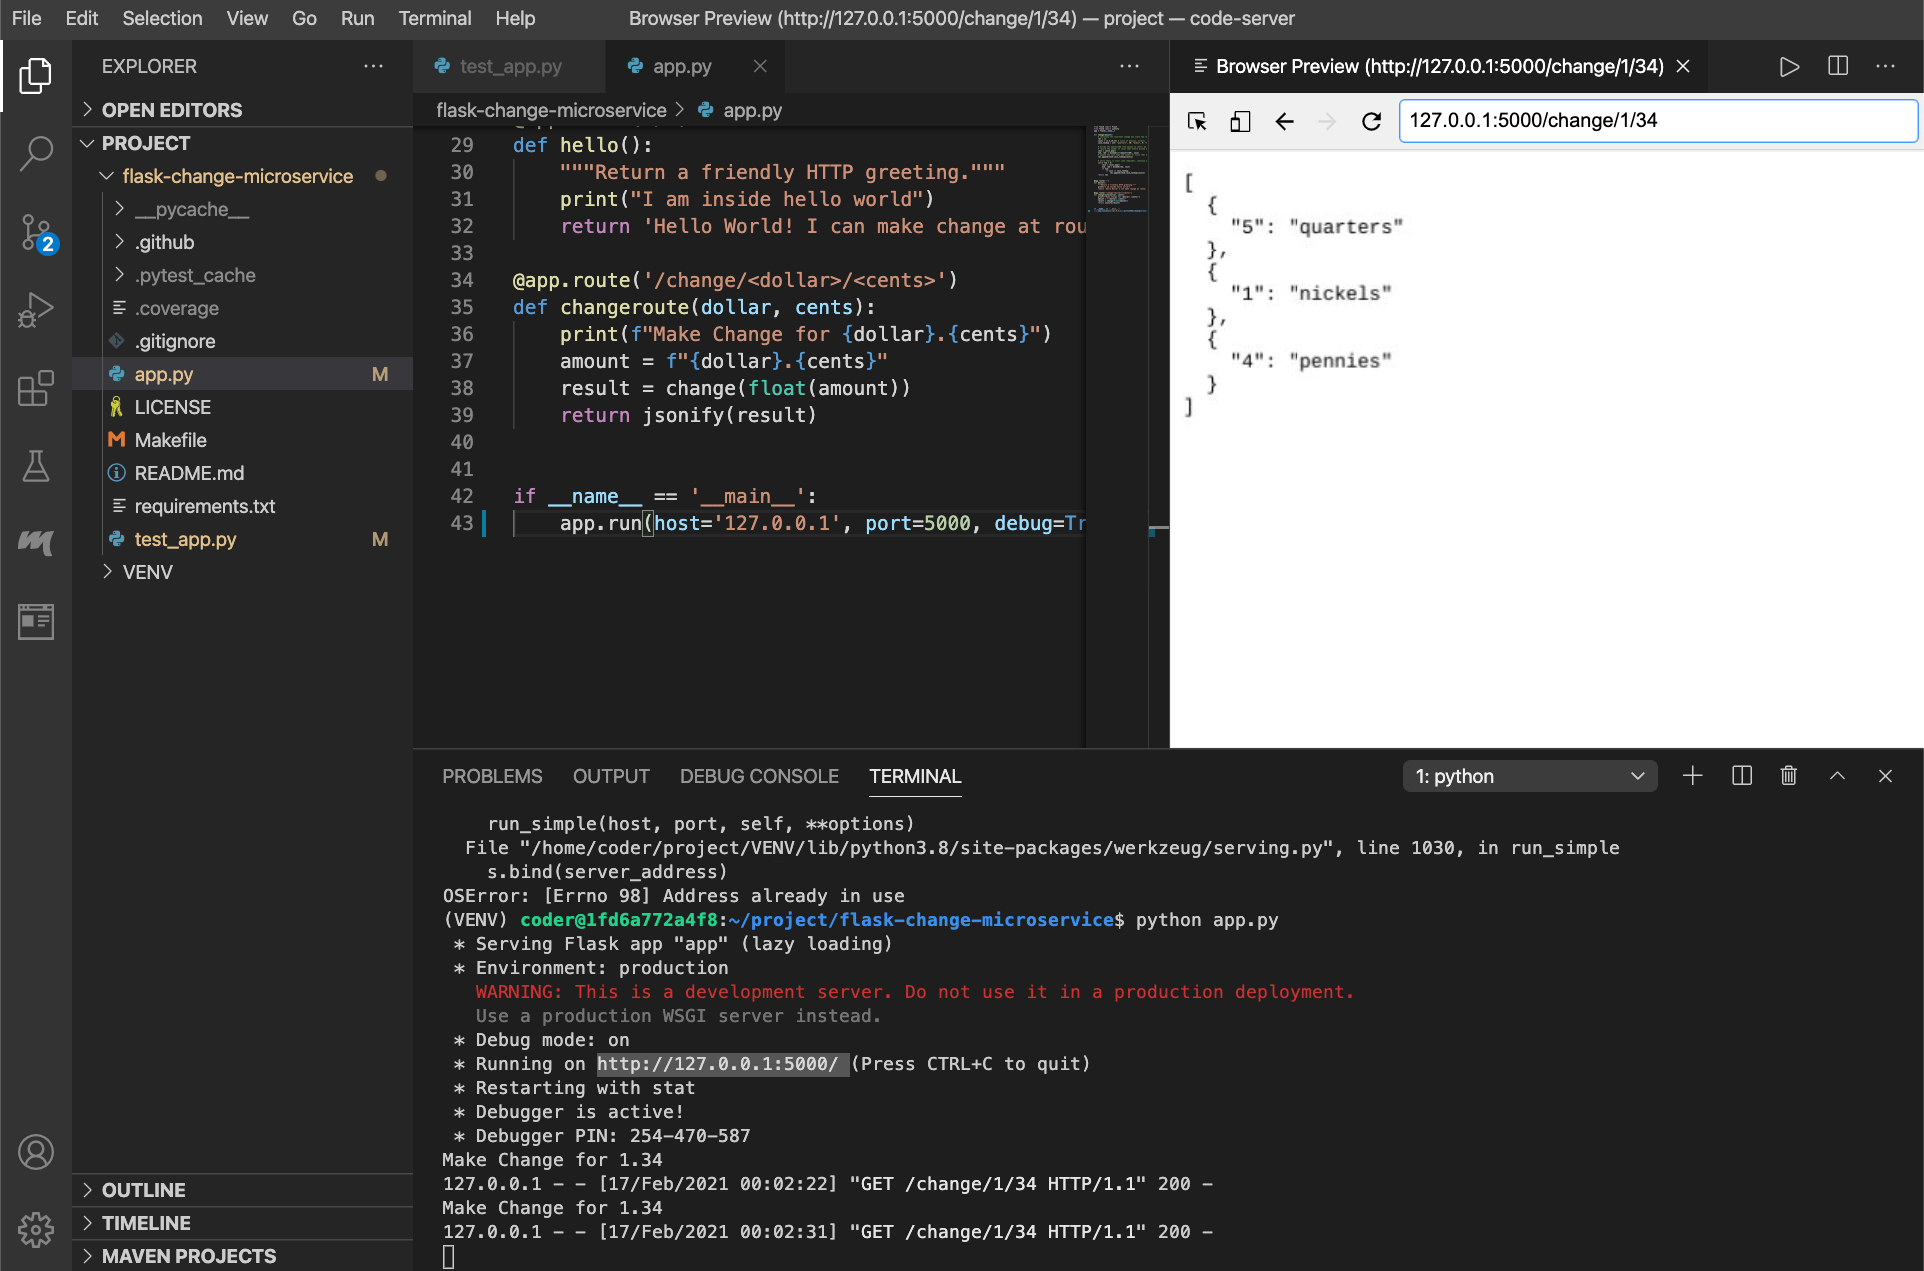Open the Maven sidebar view

[36, 543]
